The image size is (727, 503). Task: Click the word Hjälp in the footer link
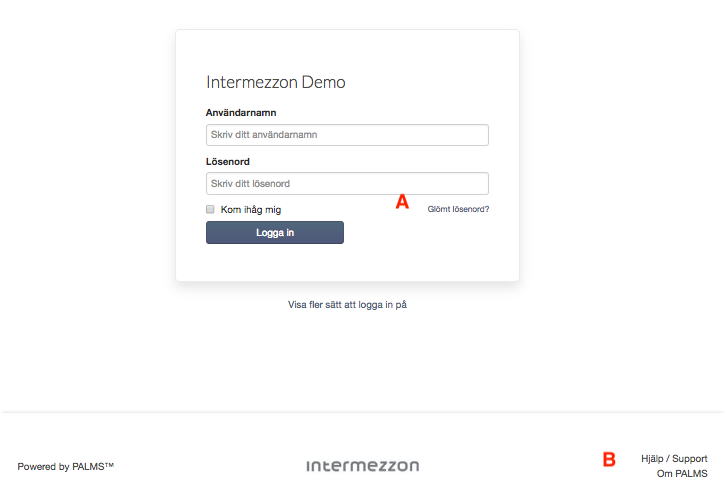click(652, 458)
